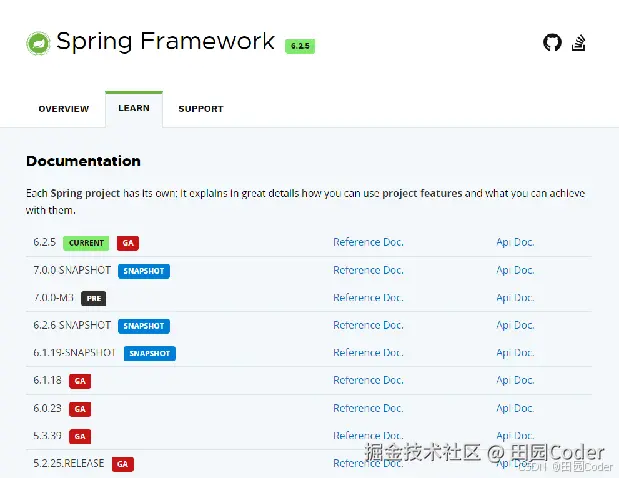Open Reference Doc. for version 6.1.18
The height and width of the screenshot is (478, 619).
click(x=368, y=380)
